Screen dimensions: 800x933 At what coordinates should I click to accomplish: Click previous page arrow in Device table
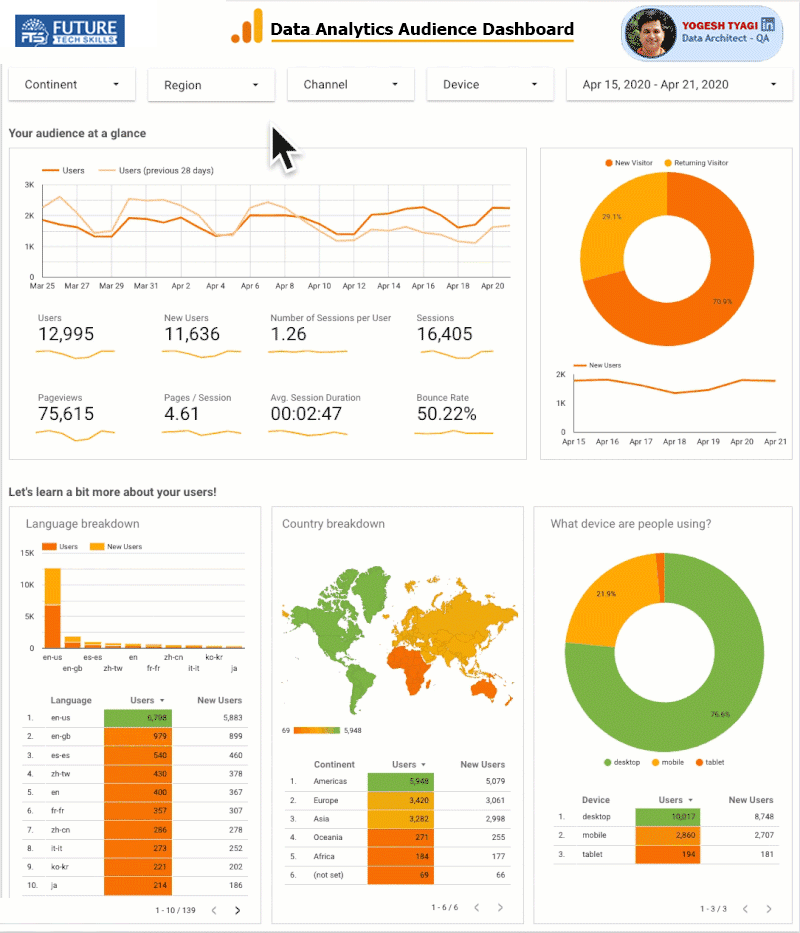pos(744,908)
